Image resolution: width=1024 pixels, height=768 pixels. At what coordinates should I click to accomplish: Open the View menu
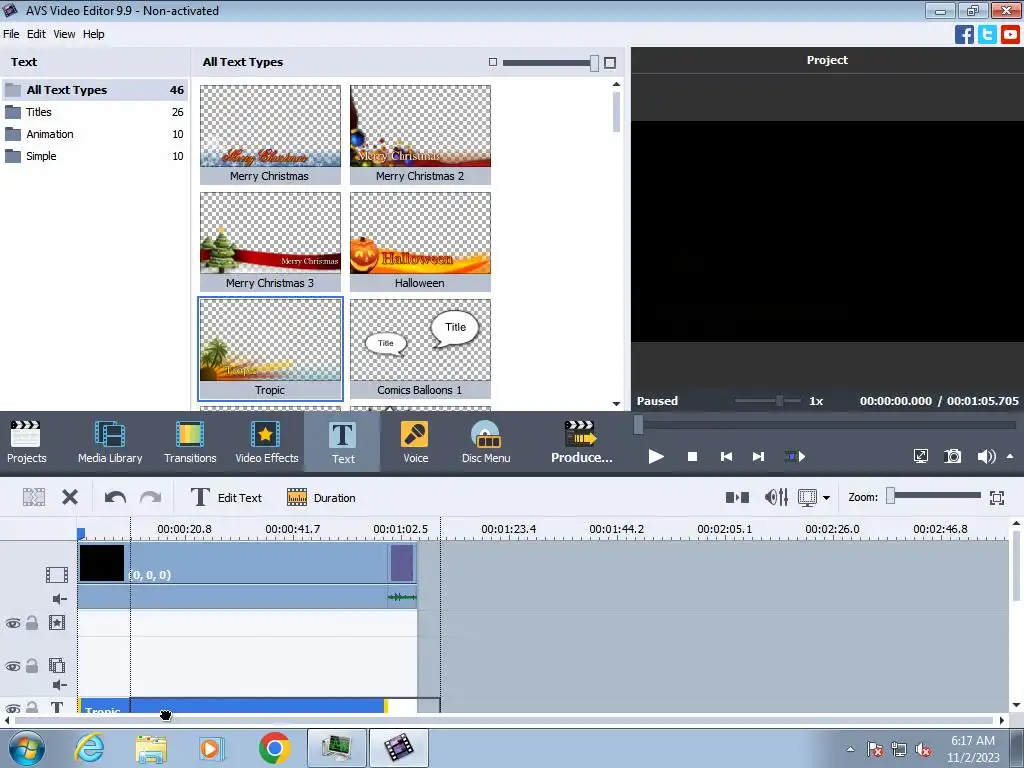click(64, 34)
